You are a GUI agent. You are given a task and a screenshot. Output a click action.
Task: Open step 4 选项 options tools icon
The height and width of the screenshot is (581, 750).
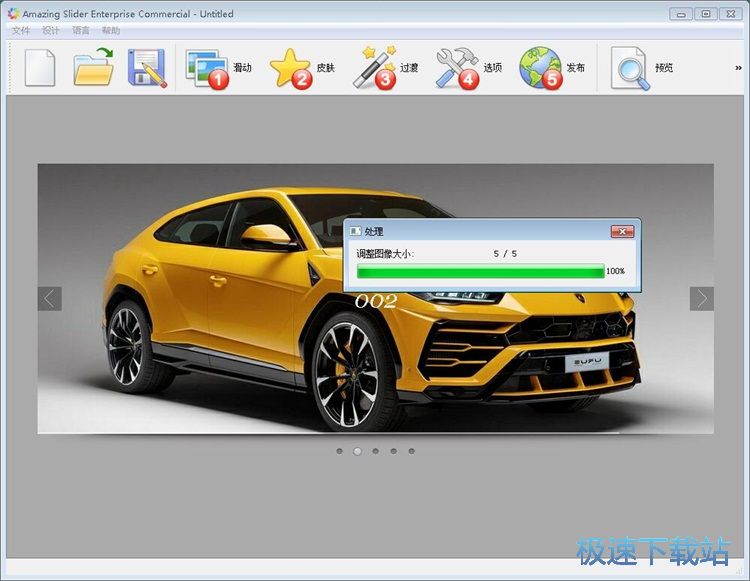pyautogui.click(x=457, y=68)
